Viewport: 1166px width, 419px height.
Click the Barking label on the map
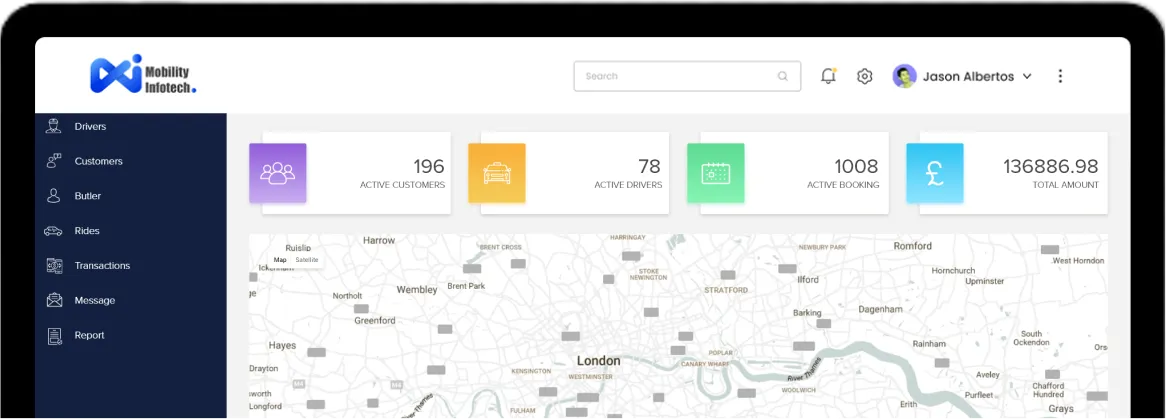tap(807, 313)
